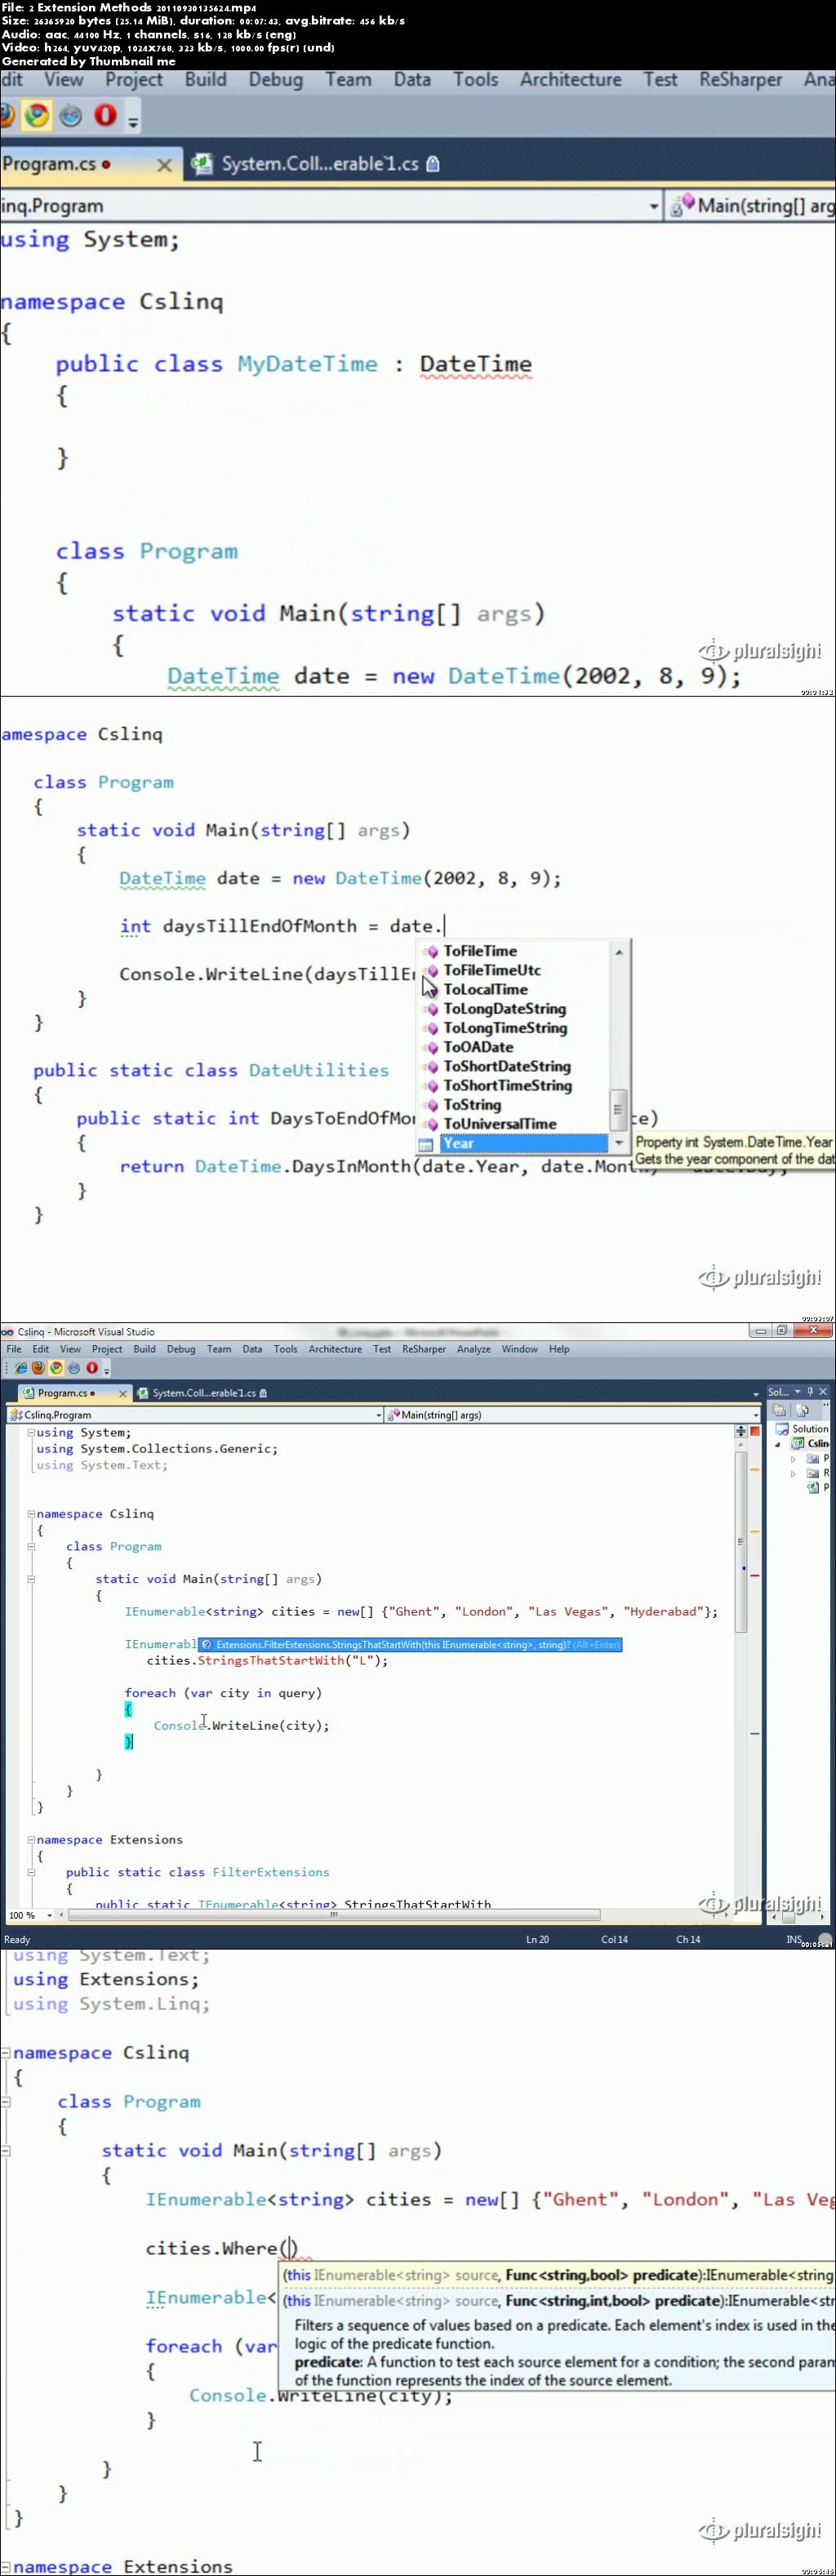The width and height of the screenshot is (836, 2576).
Task: Open the Analyze menu in the full Visual Studio window
Action: 474,1349
